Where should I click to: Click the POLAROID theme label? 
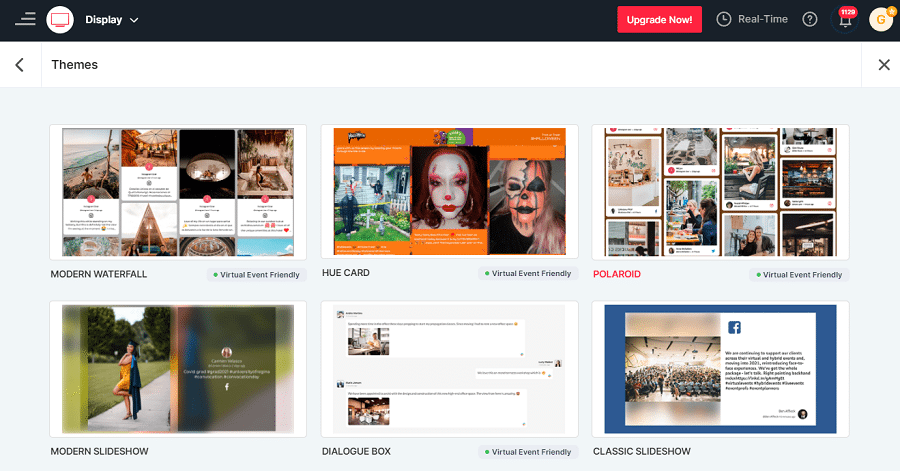tap(617, 274)
